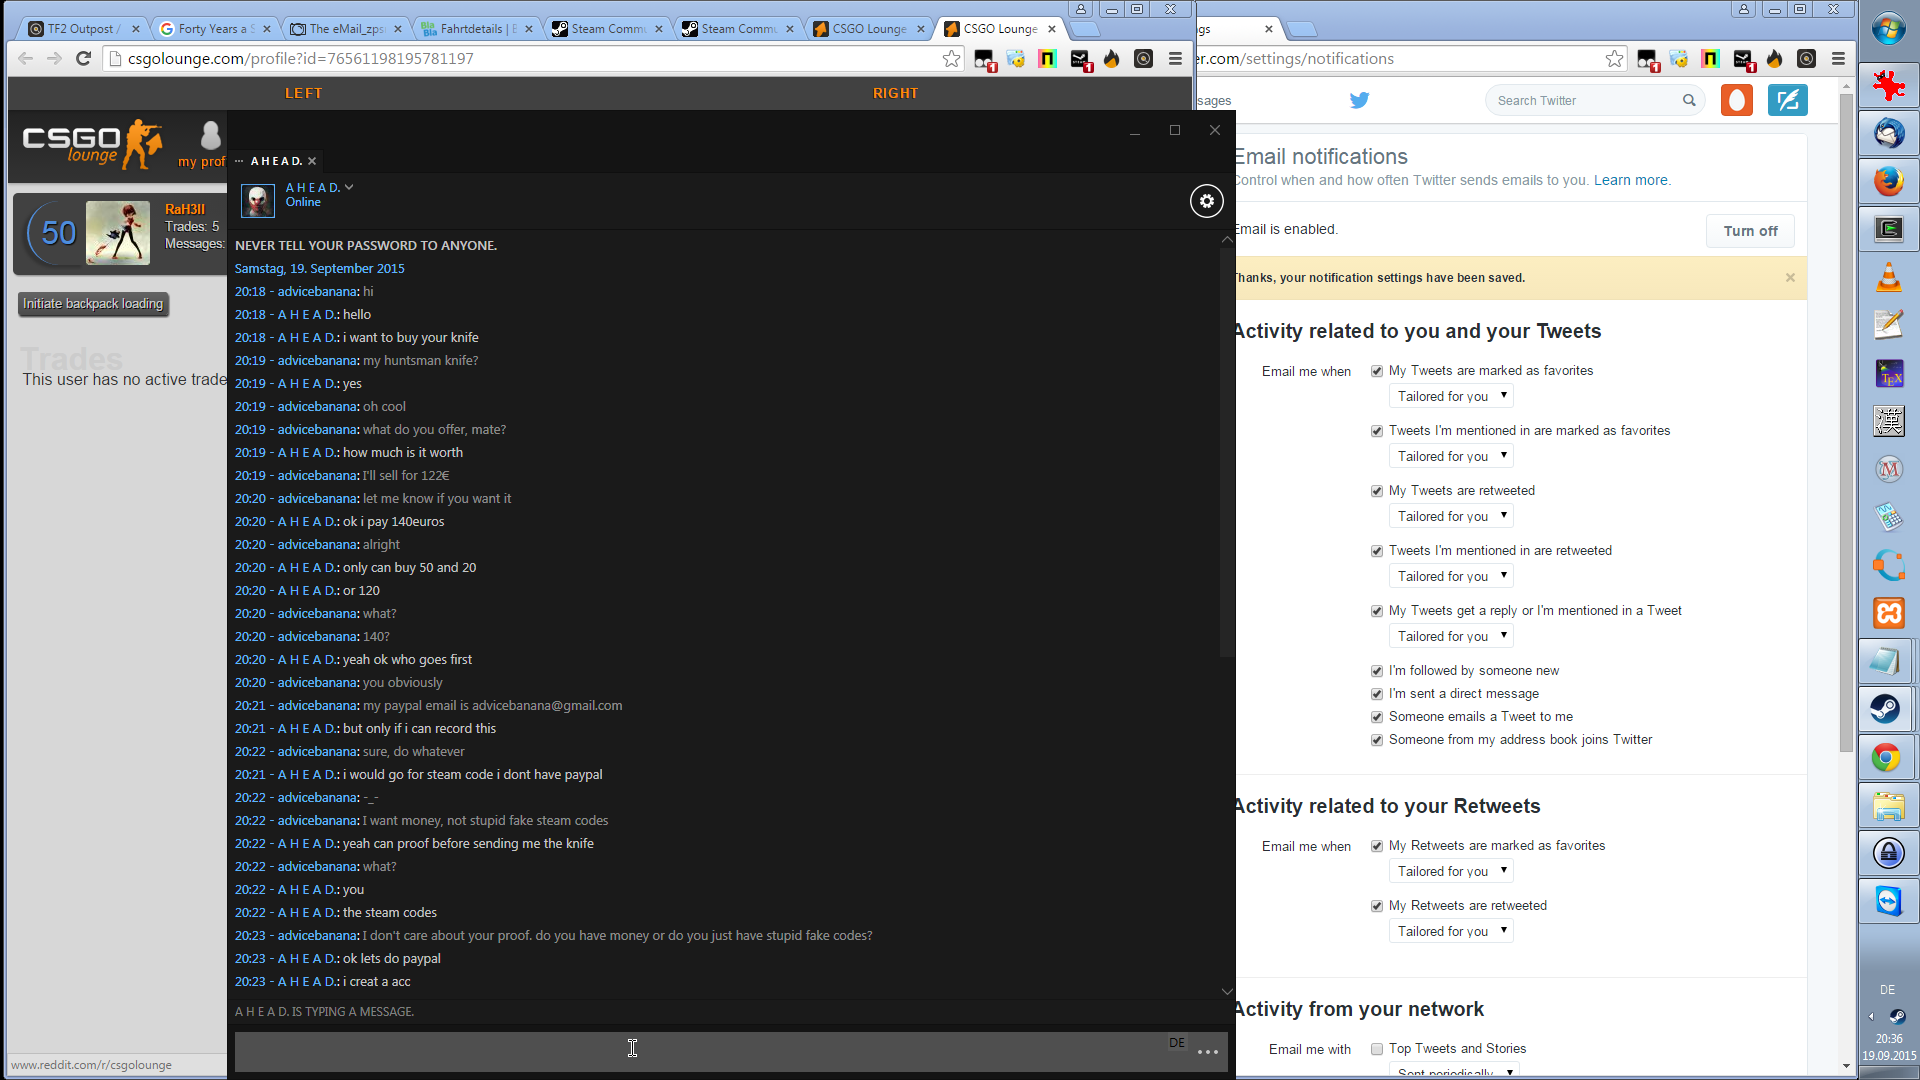Open the Steam chat settings gear

click(x=1206, y=201)
